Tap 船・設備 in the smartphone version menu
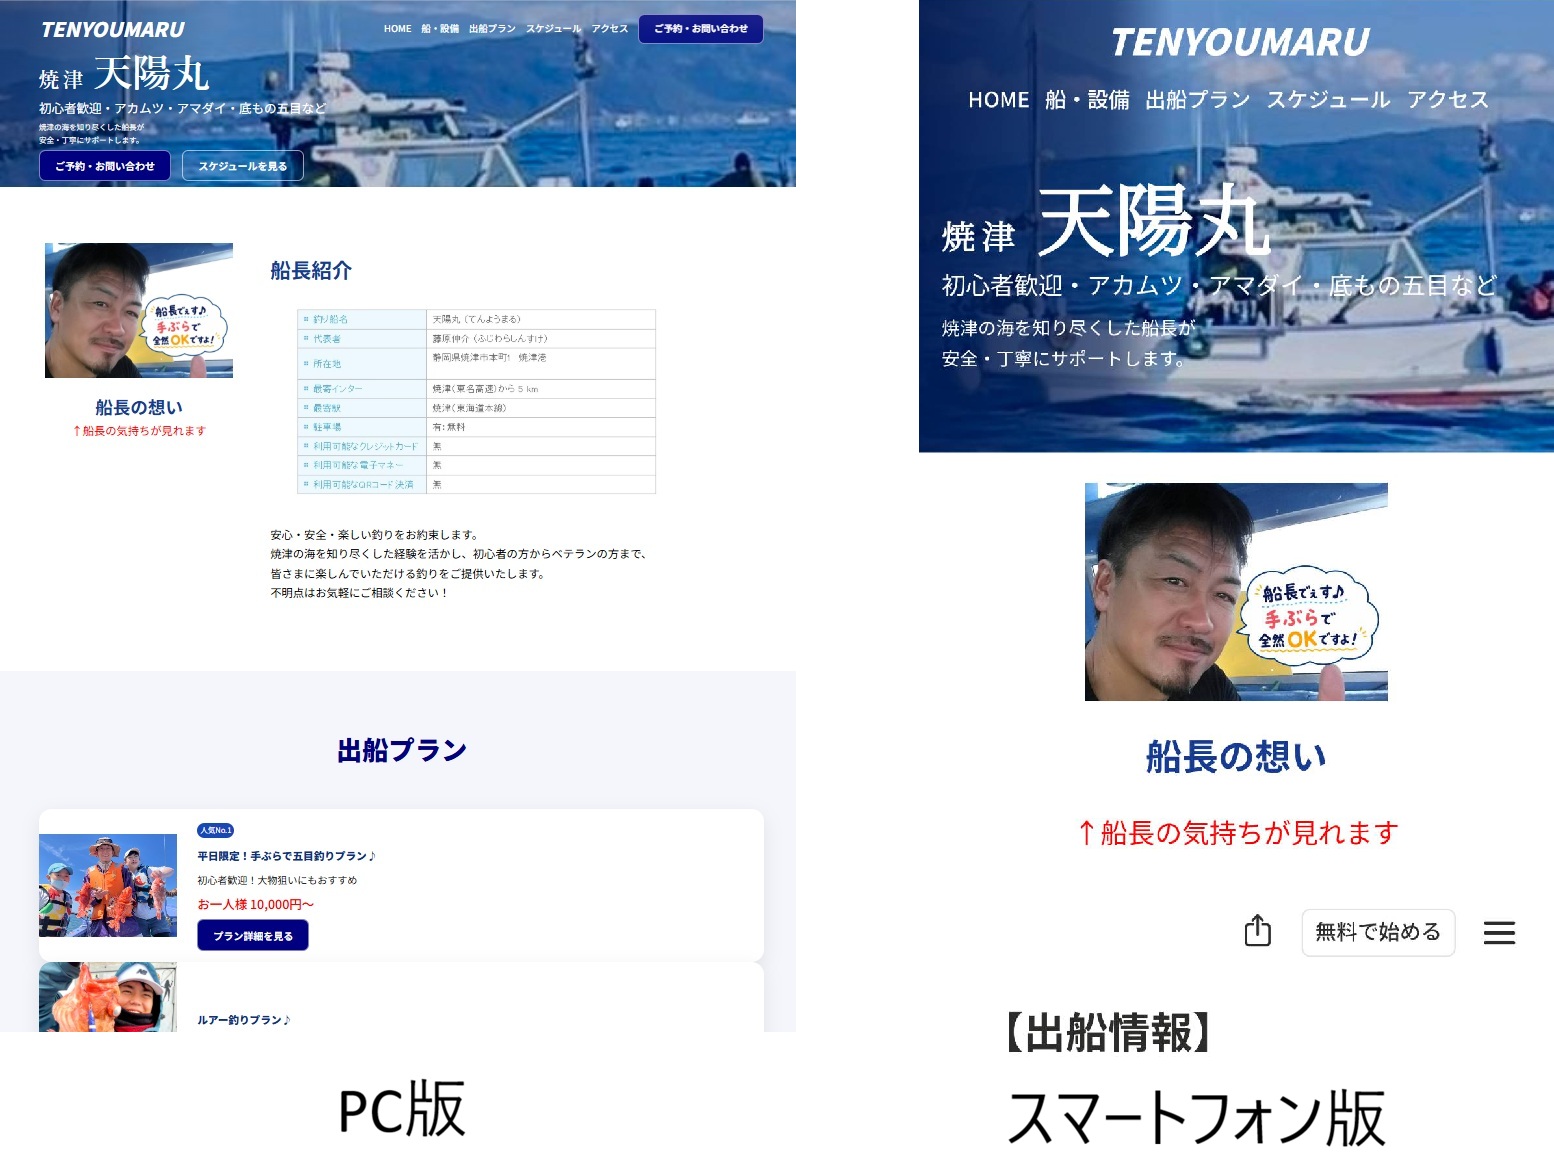The height and width of the screenshot is (1164, 1554). tap(1087, 100)
